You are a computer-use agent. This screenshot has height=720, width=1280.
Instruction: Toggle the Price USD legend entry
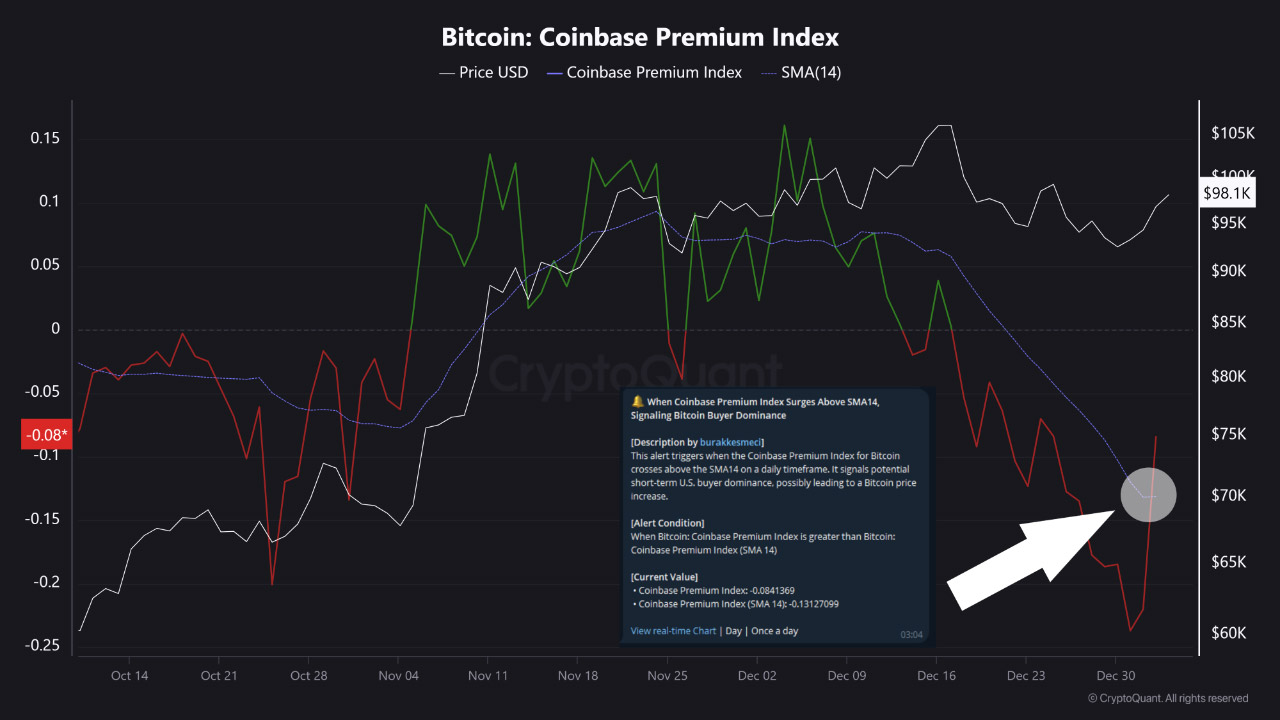click(484, 72)
